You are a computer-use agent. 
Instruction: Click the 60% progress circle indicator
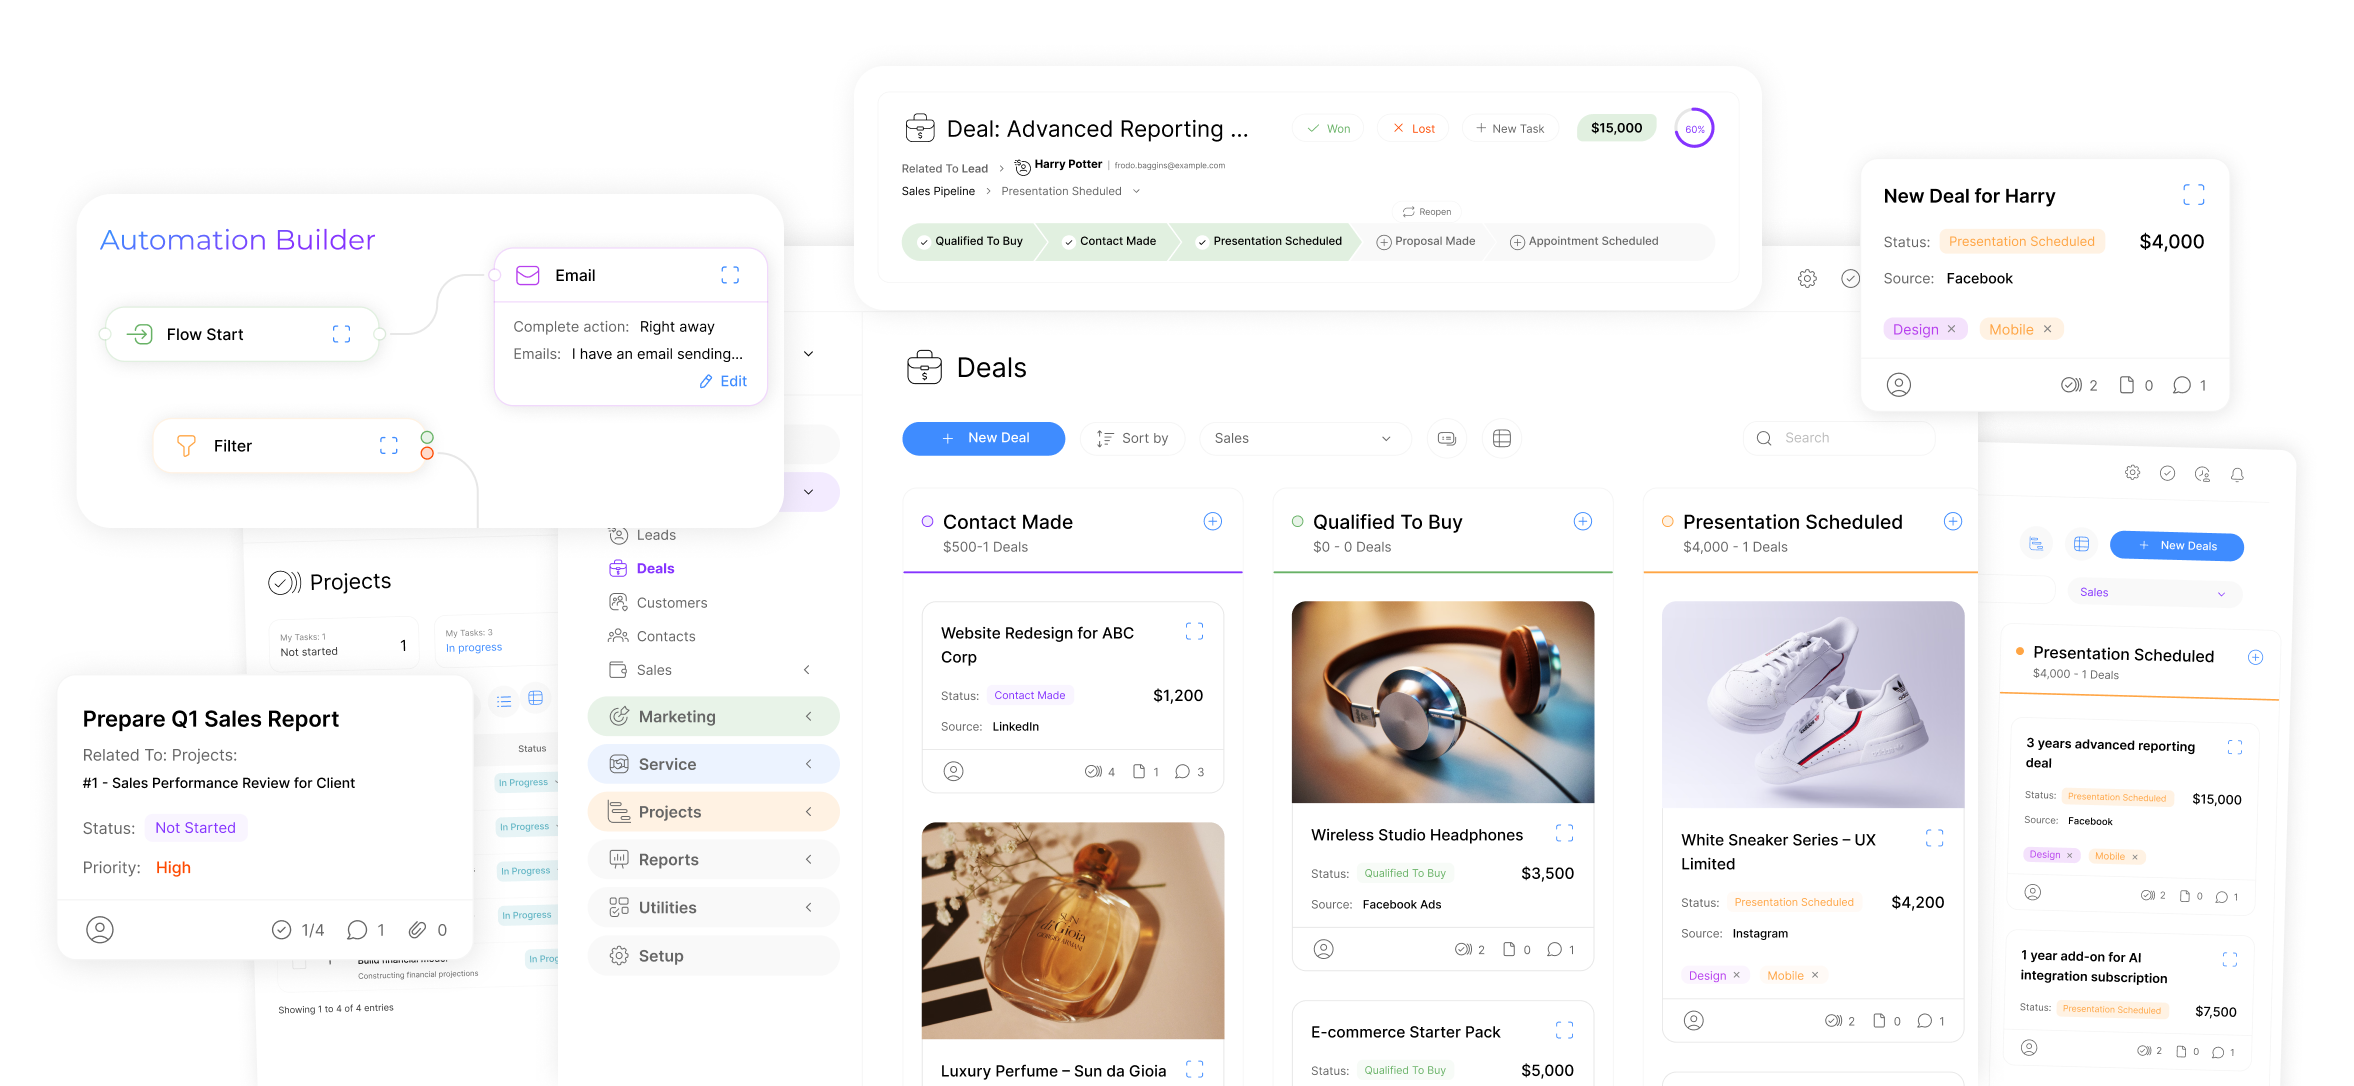coord(1694,128)
